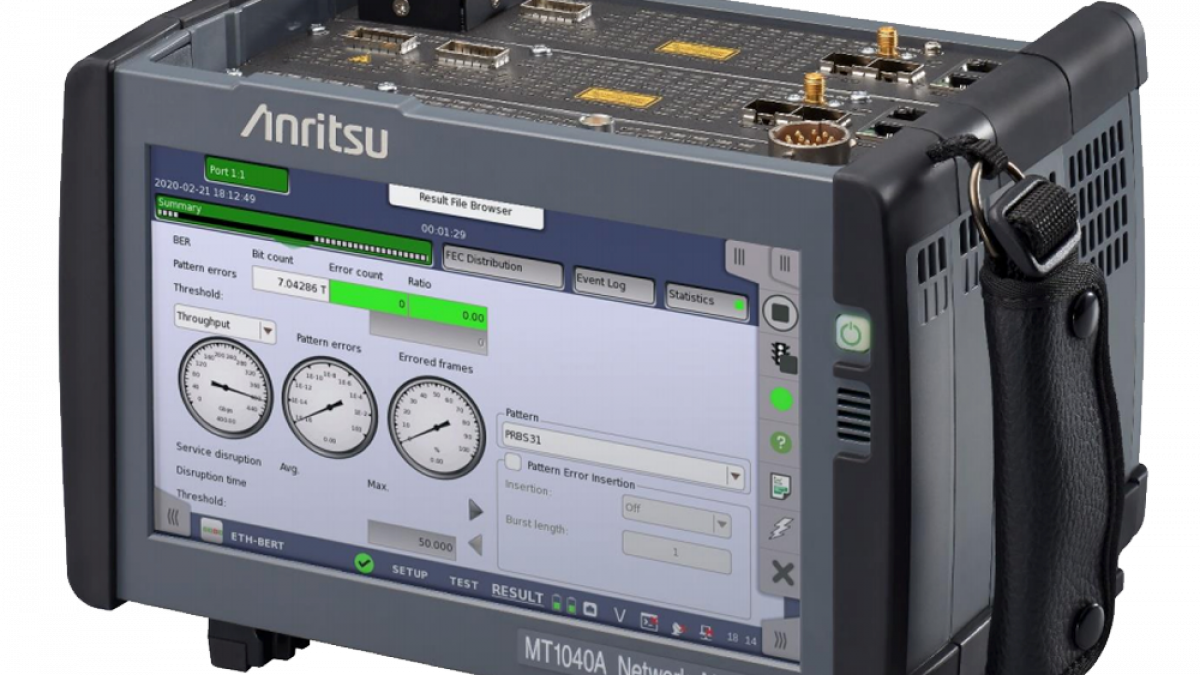The image size is (1200, 675).
Task: Select the second vertical-bars panel tab
Action: [785, 264]
